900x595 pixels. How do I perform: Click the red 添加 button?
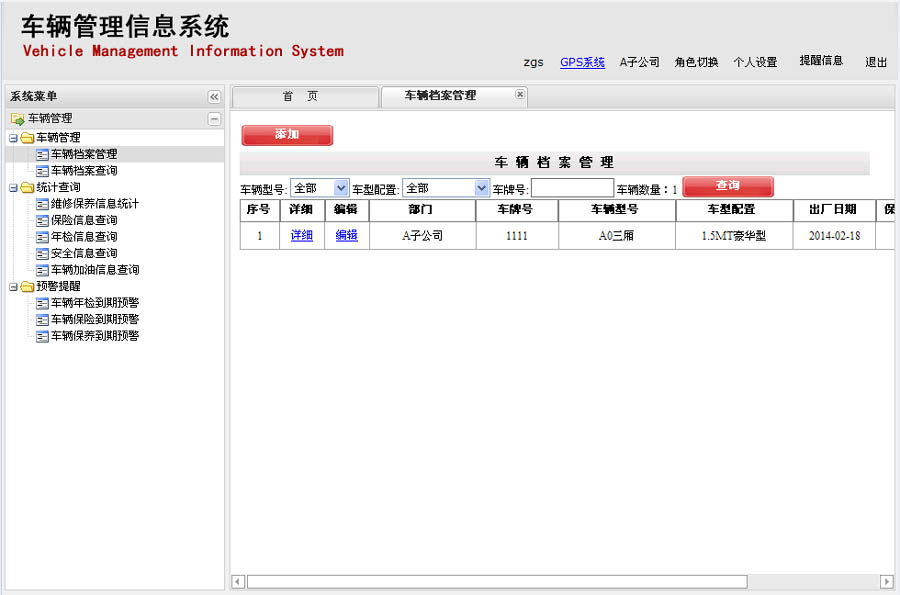(287, 135)
